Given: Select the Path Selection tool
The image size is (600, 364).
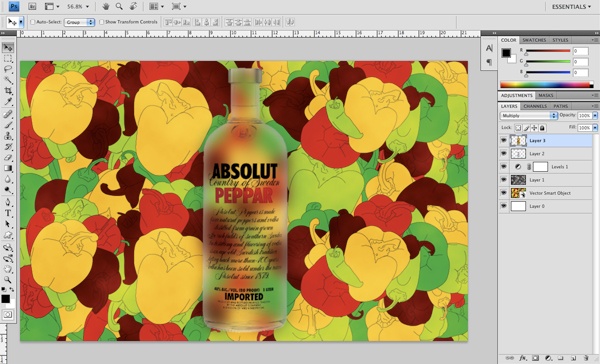Looking at the screenshot, I should [x=8, y=224].
